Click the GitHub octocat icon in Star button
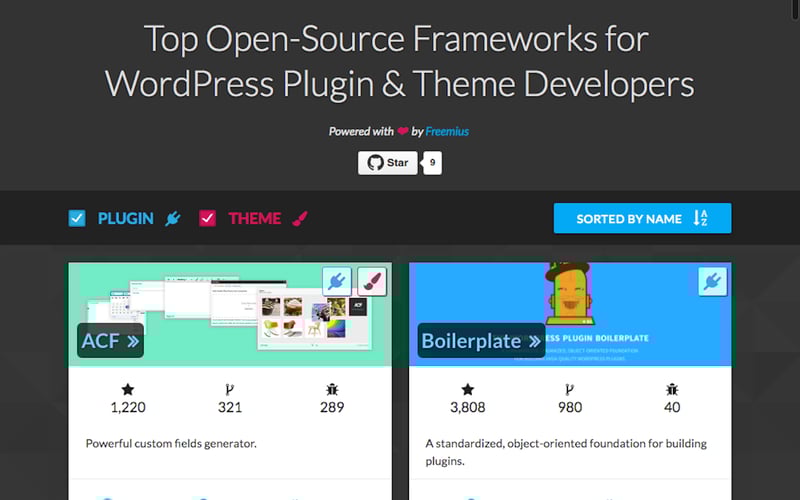800x500 pixels. point(376,163)
